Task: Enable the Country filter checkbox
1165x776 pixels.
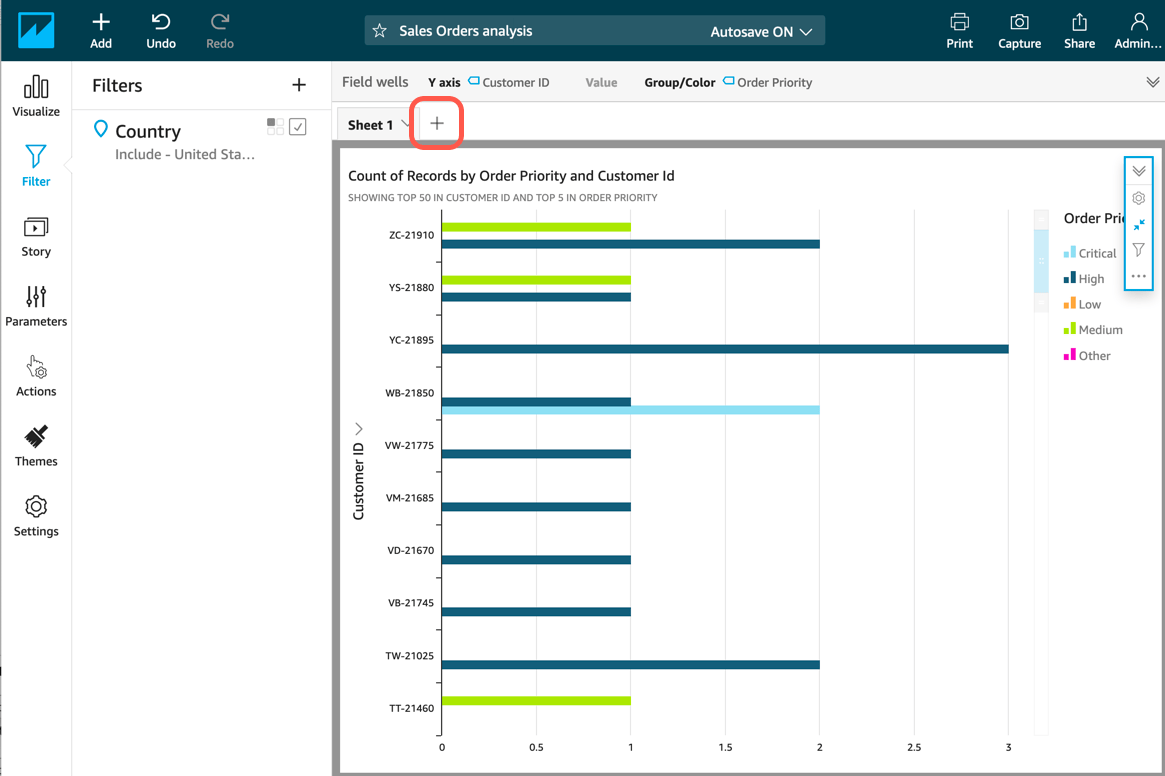Action: [297, 125]
